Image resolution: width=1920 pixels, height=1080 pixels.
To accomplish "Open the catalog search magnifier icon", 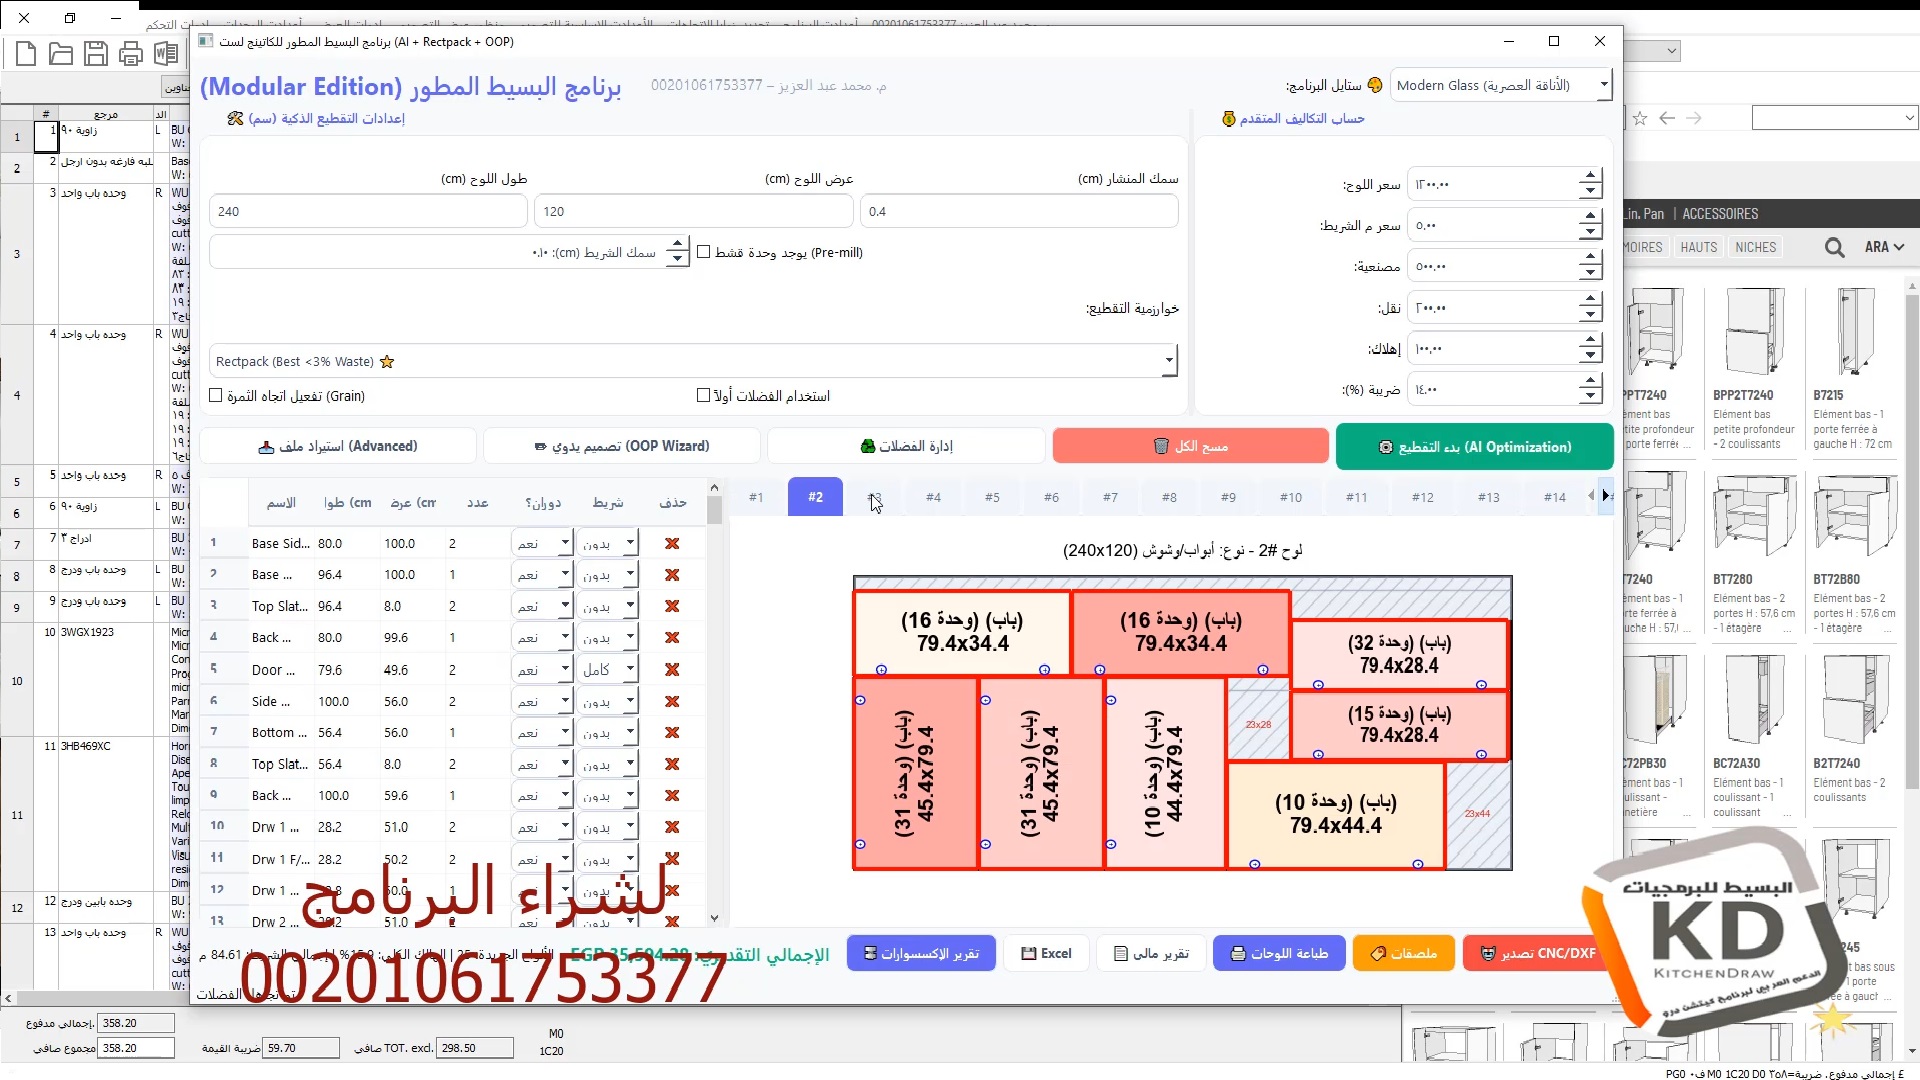I will (x=1834, y=247).
